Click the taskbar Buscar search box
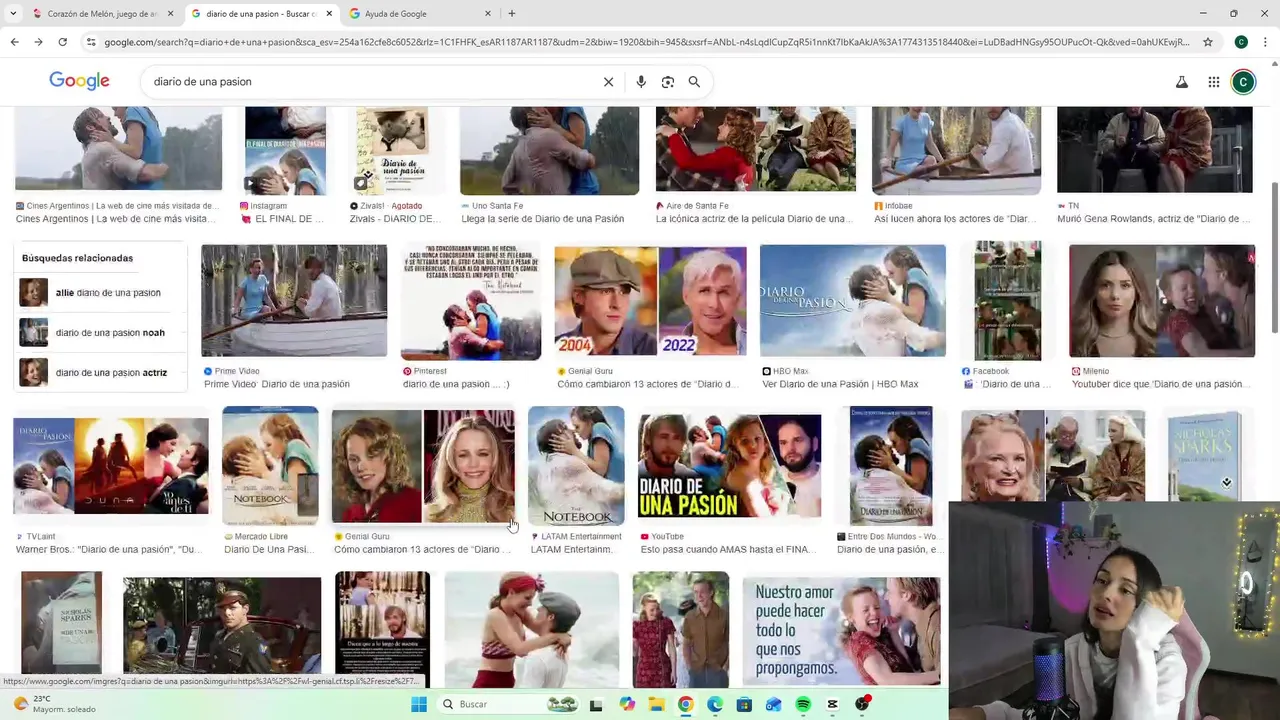The image size is (1280, 720). coord(508,704)
